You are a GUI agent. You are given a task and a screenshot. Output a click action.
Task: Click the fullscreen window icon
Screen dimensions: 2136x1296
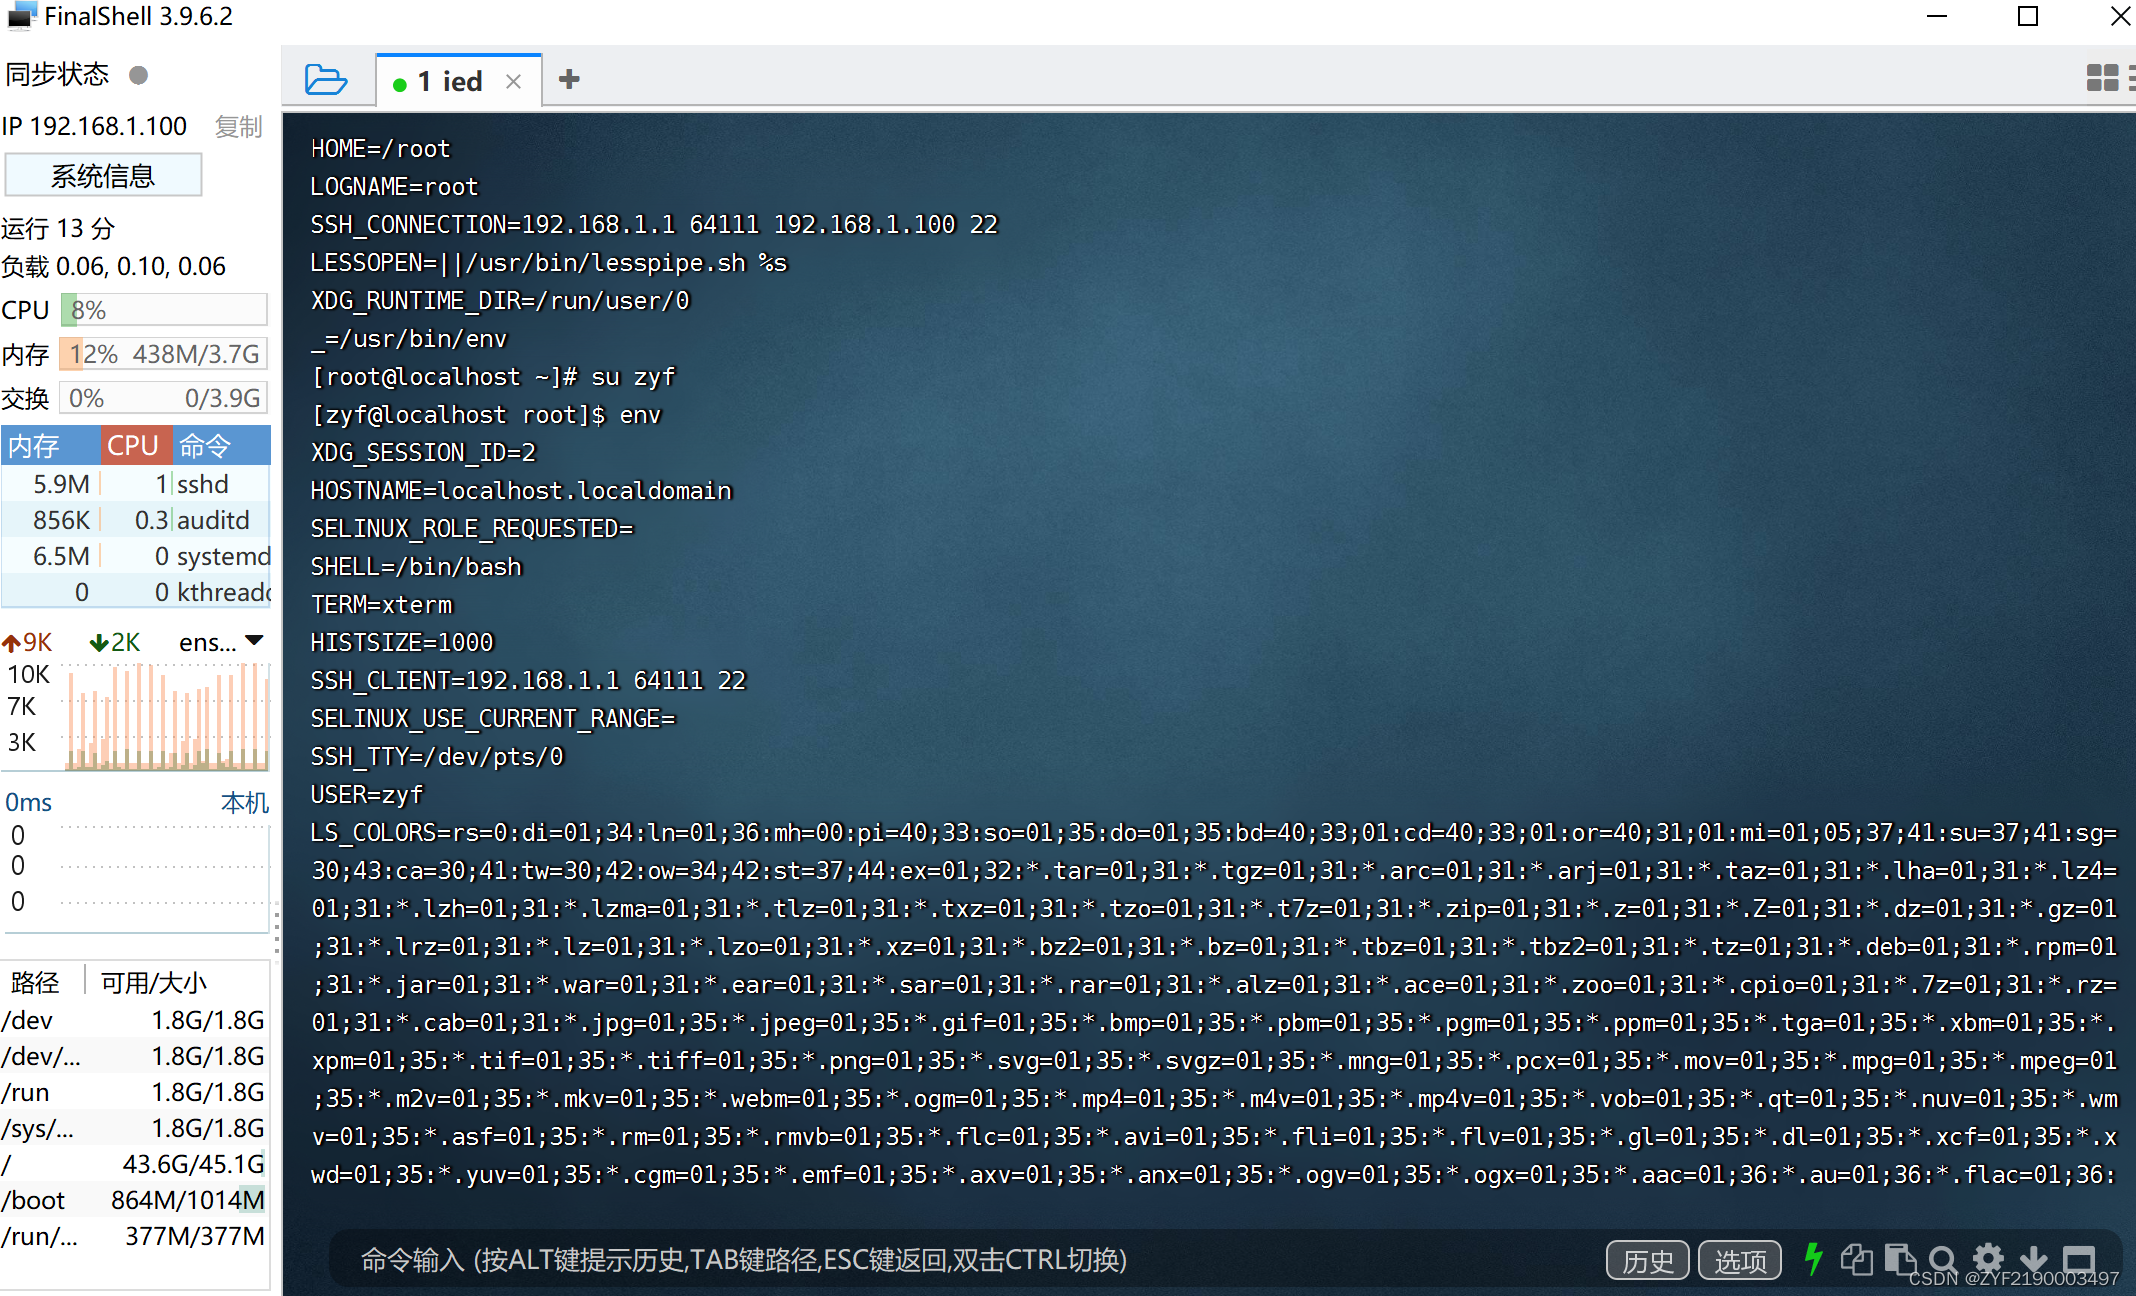[x=2079, y=1259]
